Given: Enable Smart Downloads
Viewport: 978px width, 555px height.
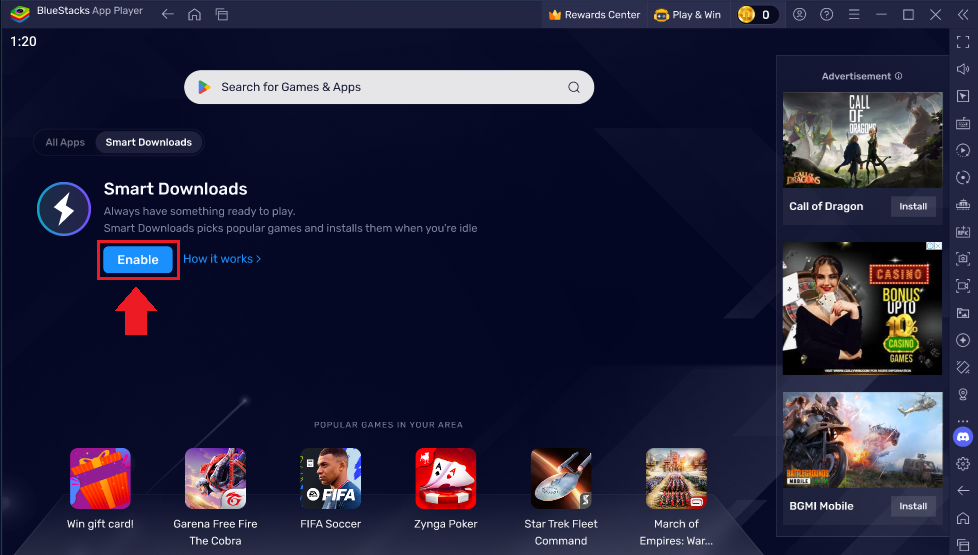Looking at the screenshot, I should click(x=138, y=259).
